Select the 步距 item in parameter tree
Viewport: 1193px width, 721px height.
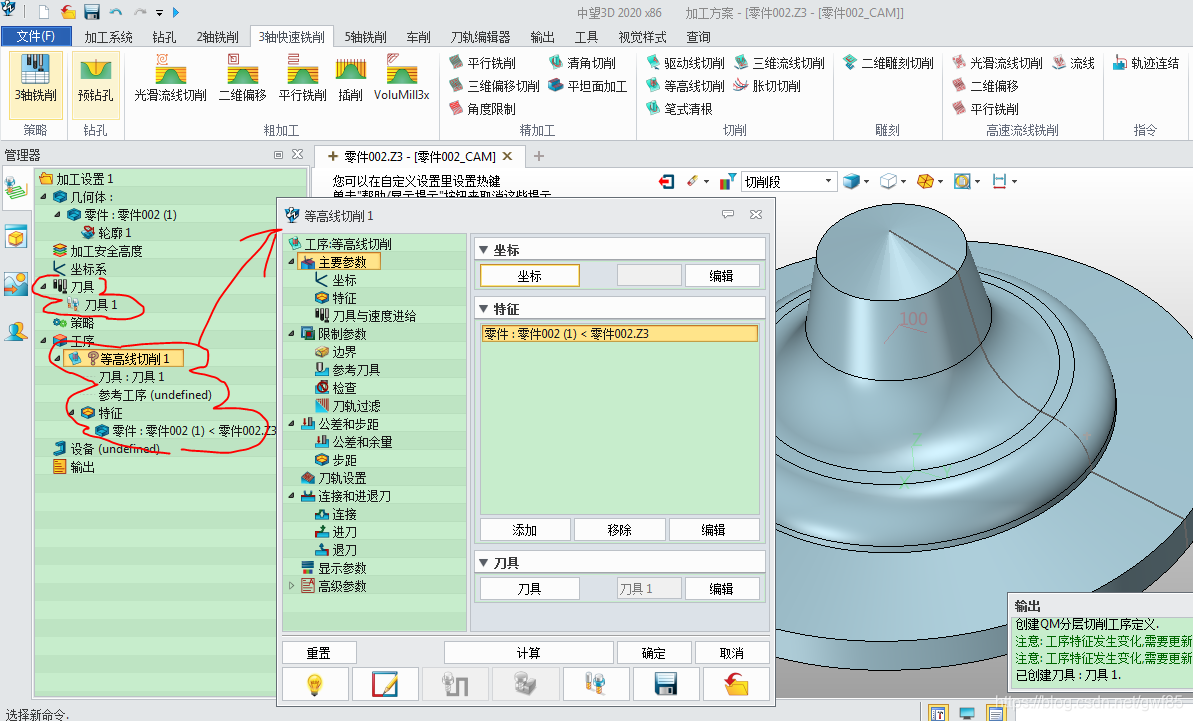[344, 460]
